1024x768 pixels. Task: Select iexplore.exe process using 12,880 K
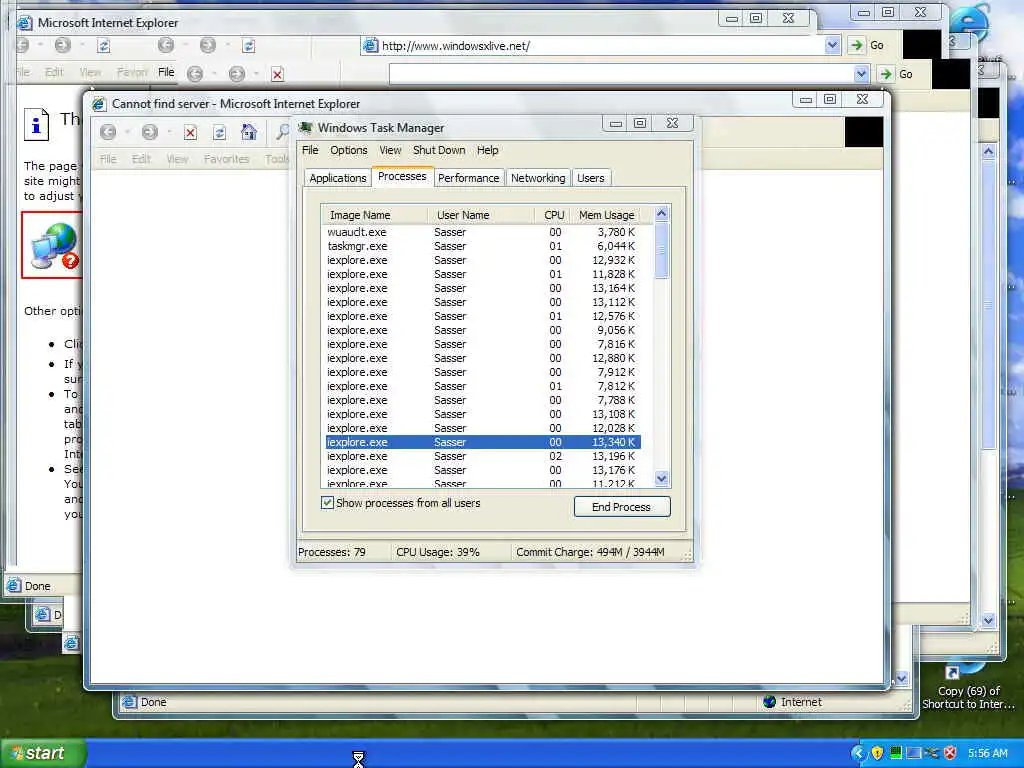483,358
